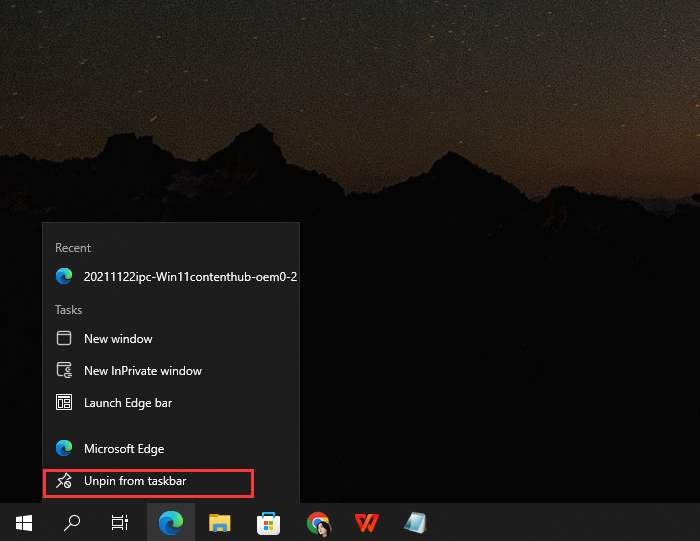
Task: Launch WPS Office from the taskbar
Action: [x=366, y=522]
